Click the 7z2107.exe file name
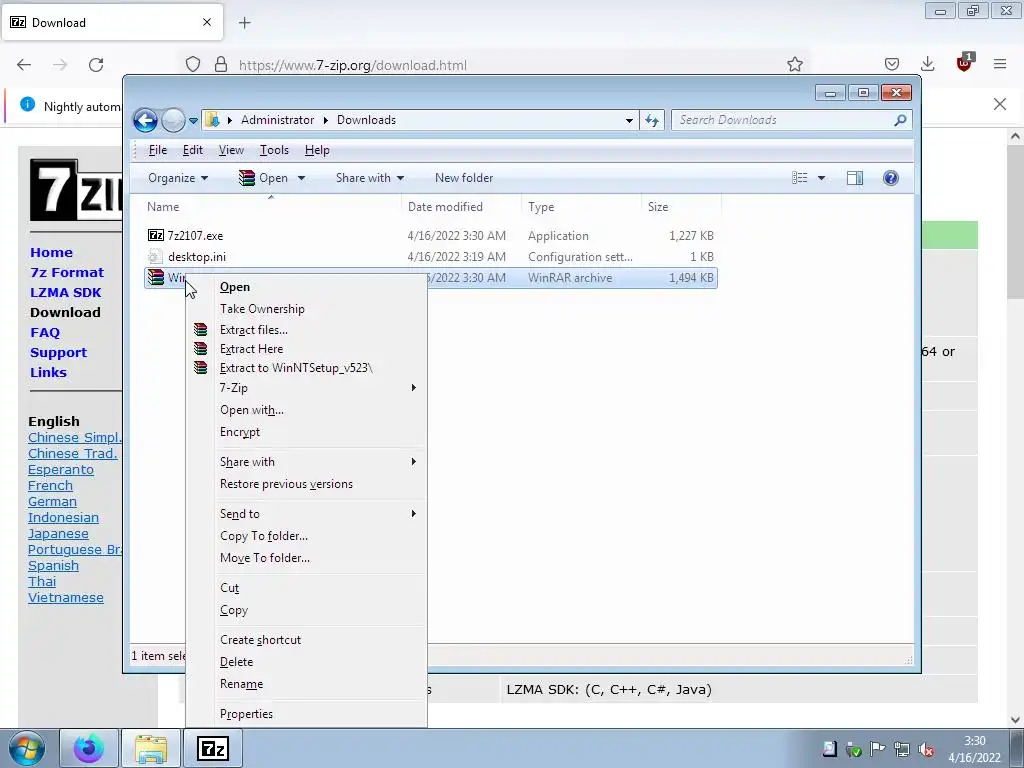The image size is (1024, 768). [x=195, y=236]
